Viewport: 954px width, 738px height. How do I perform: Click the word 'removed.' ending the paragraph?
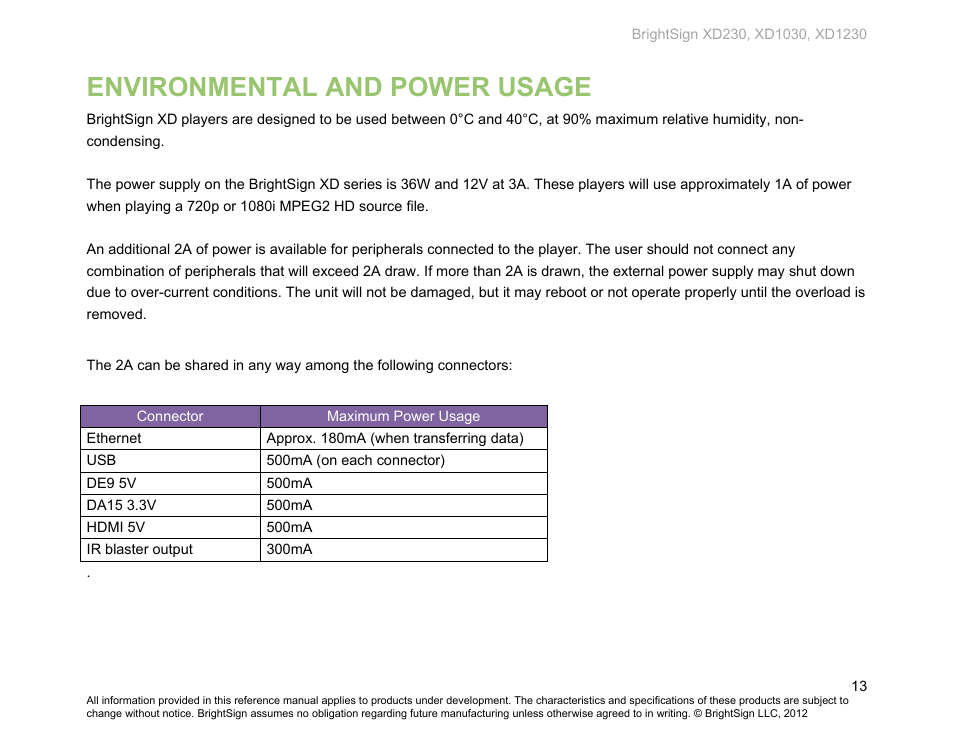[116, 315]
